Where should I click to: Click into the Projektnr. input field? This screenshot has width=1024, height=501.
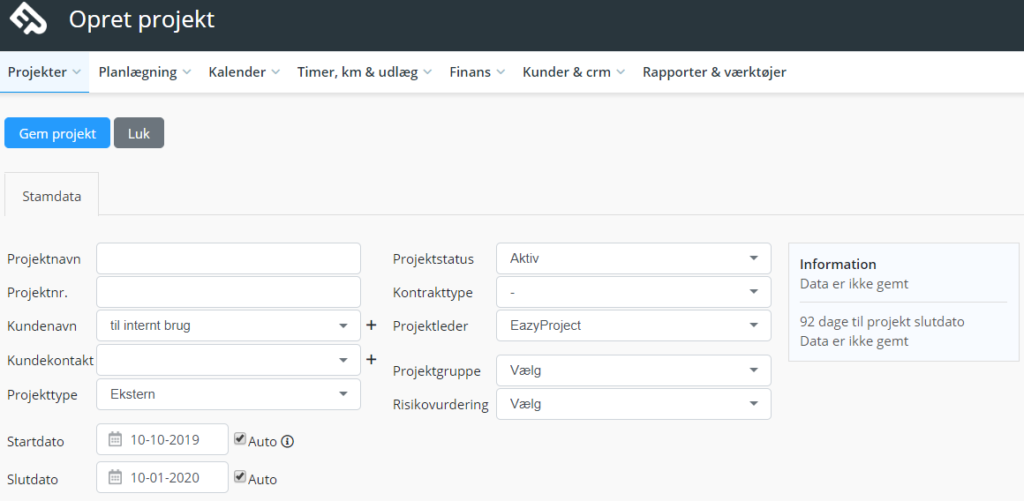tap(229, 292)
